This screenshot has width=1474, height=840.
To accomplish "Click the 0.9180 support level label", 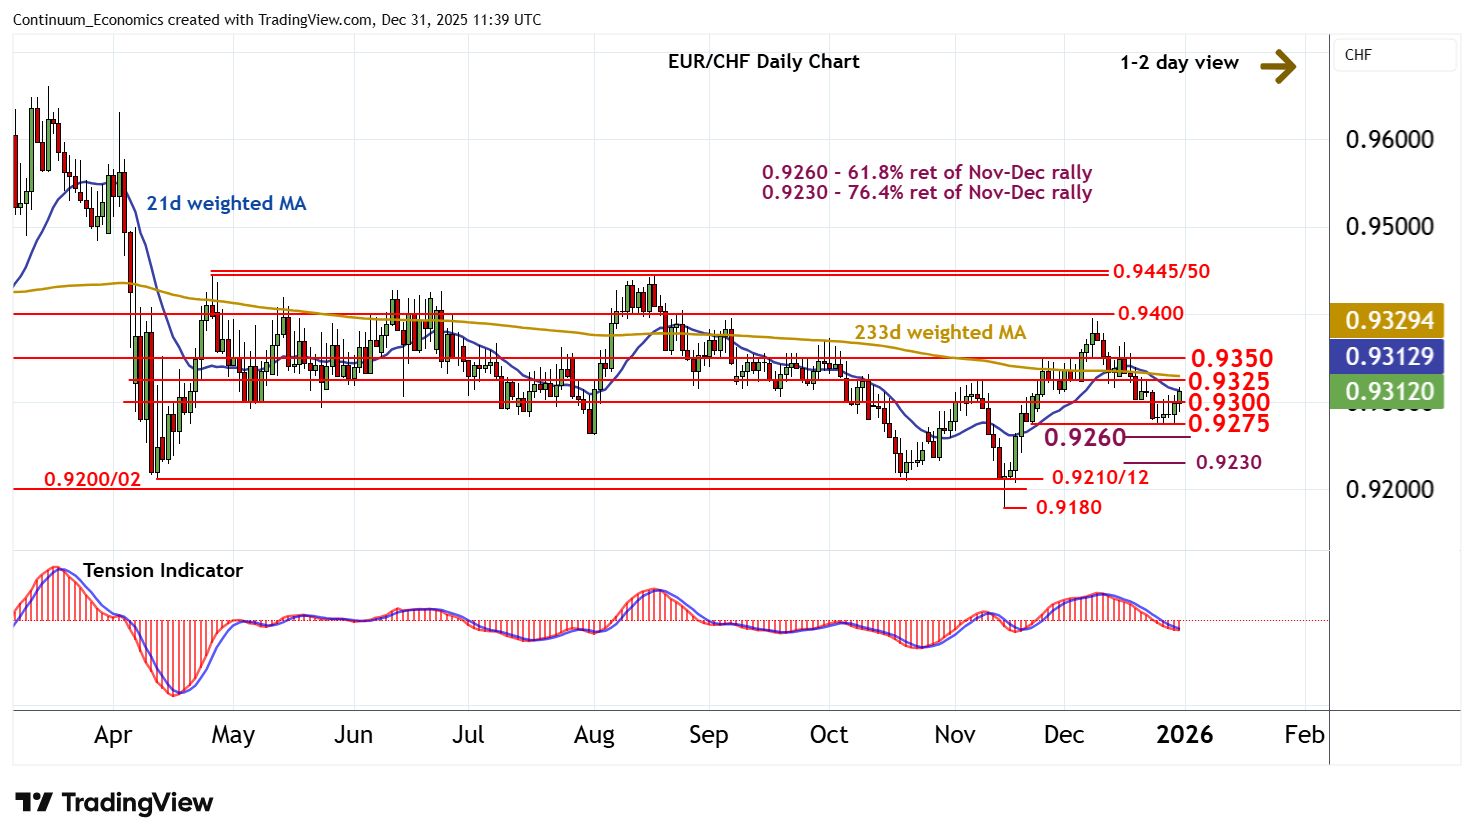I will point(1068,508).
